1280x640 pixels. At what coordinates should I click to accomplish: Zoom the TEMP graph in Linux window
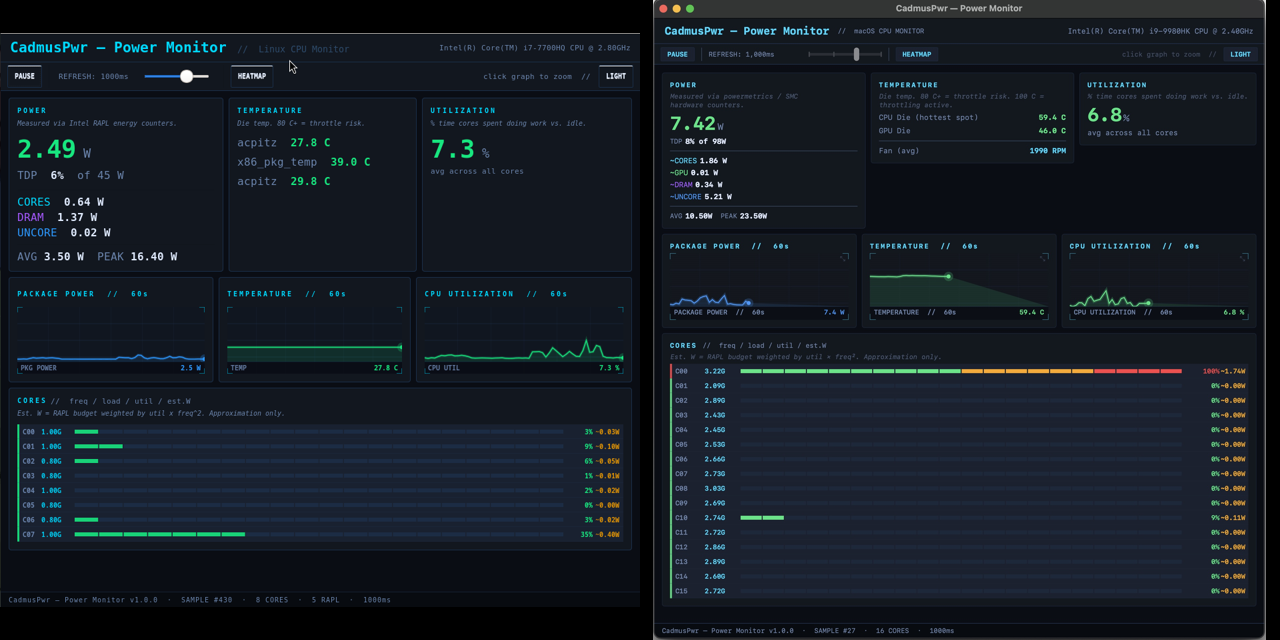(x=315, y=340)
